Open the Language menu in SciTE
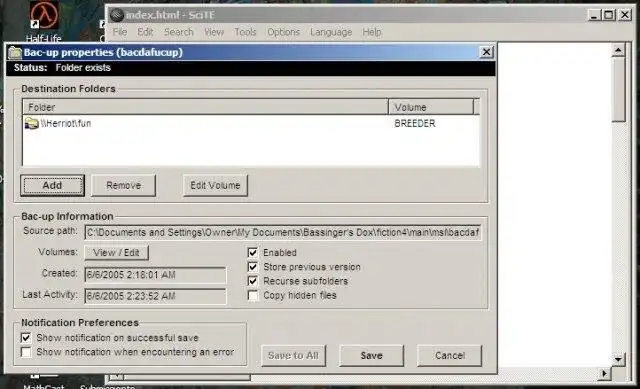The height and width of the screenshot is (389, 640). coord(331,32)
